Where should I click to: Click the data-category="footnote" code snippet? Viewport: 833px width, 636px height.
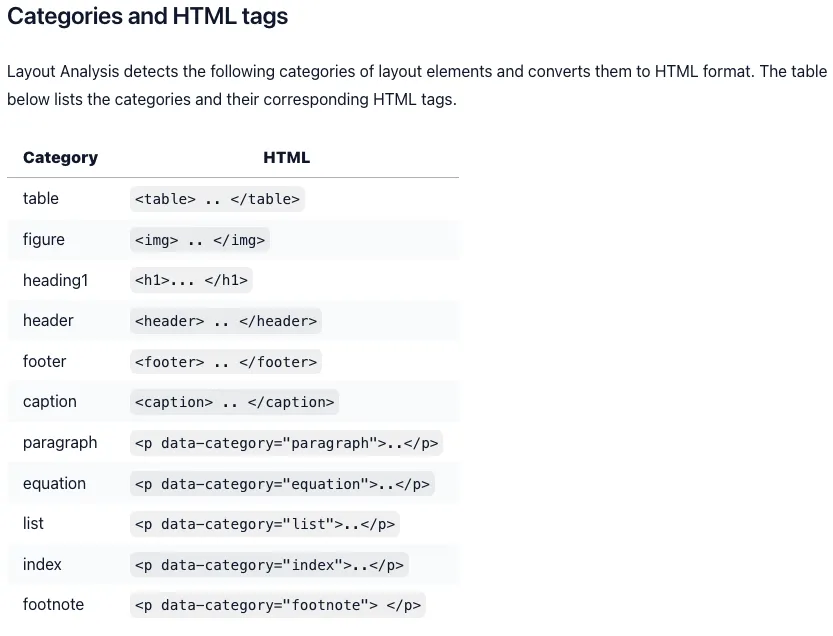(278, 605)
